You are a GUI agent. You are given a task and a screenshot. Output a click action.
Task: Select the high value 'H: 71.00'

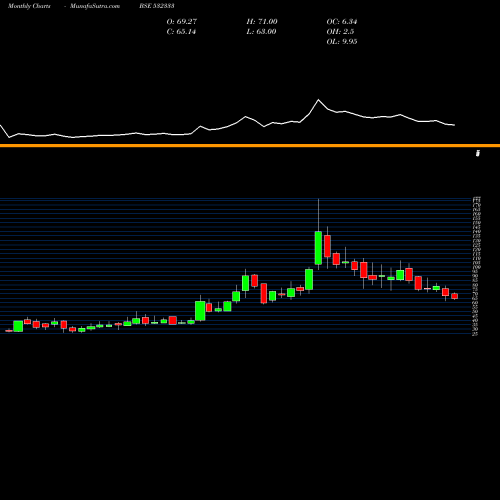pyautogui.click(x=262, y=22)
